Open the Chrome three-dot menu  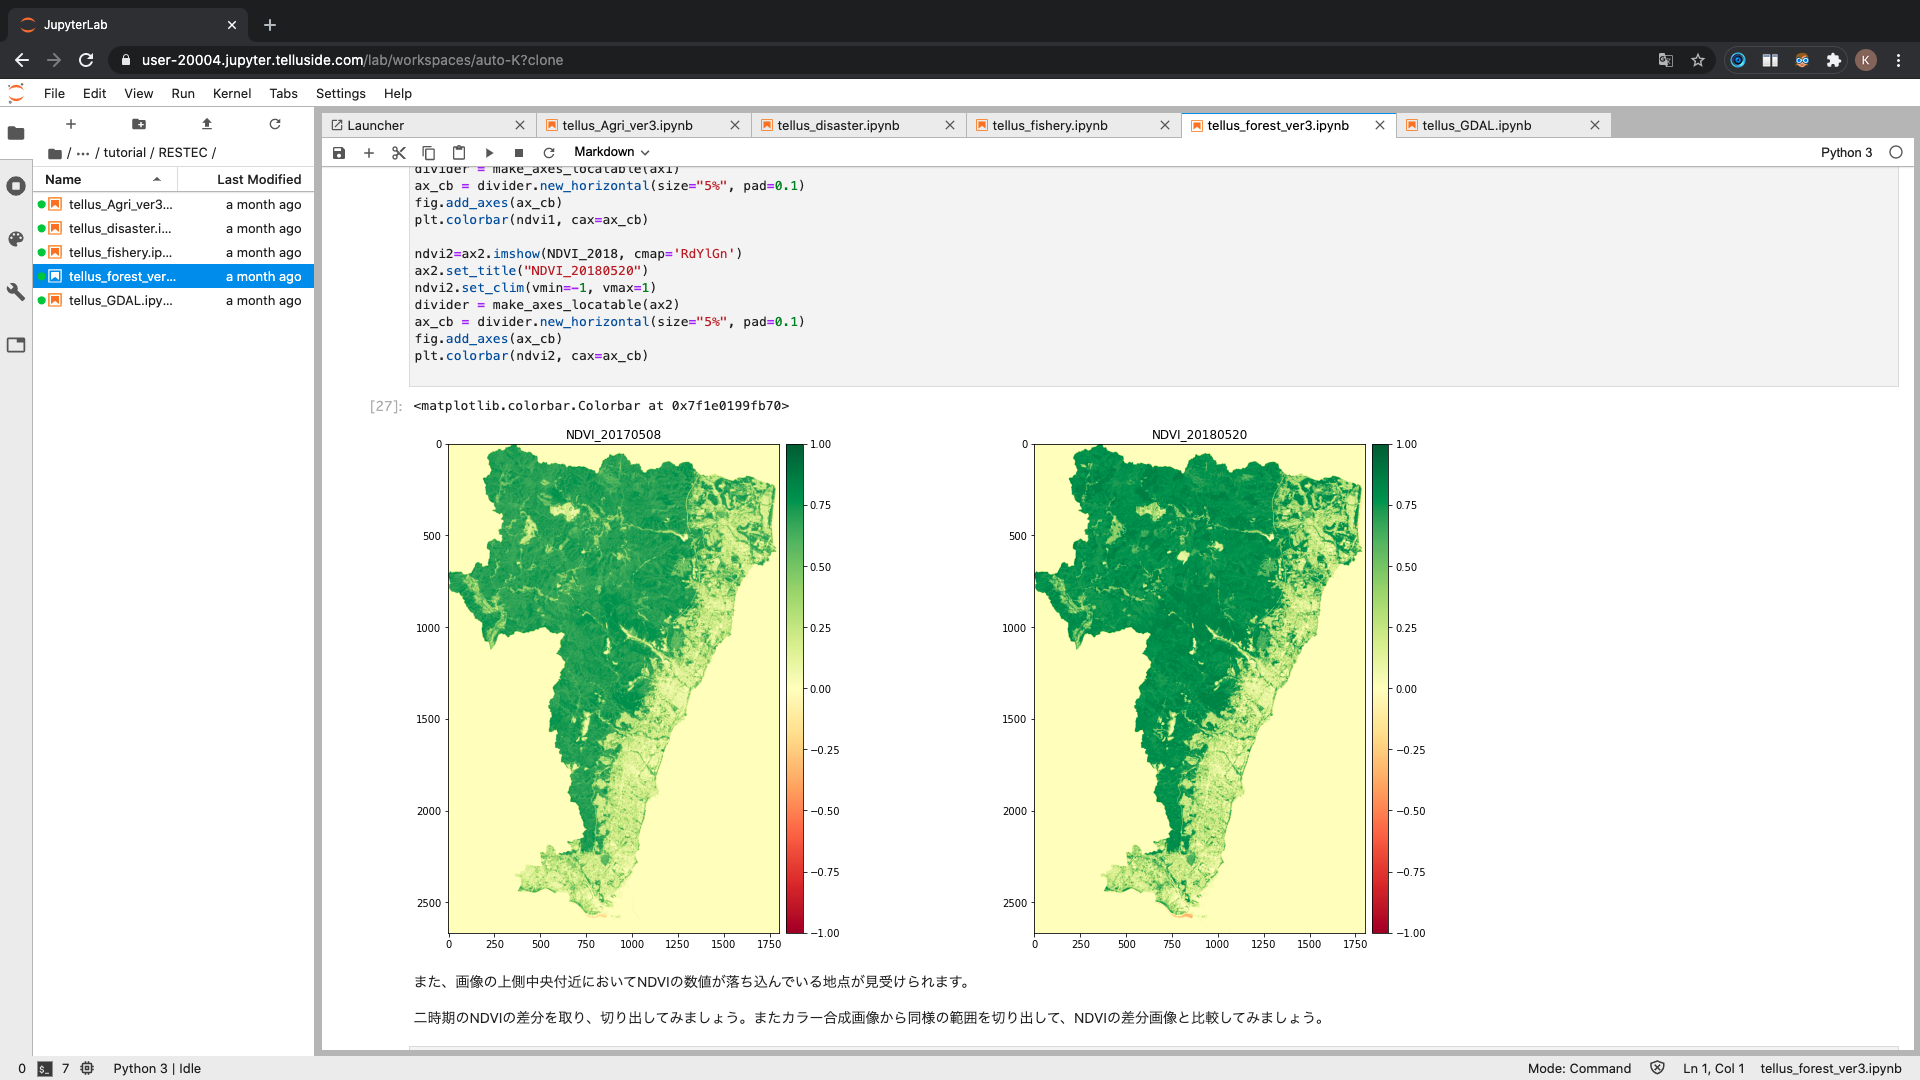1898,60
